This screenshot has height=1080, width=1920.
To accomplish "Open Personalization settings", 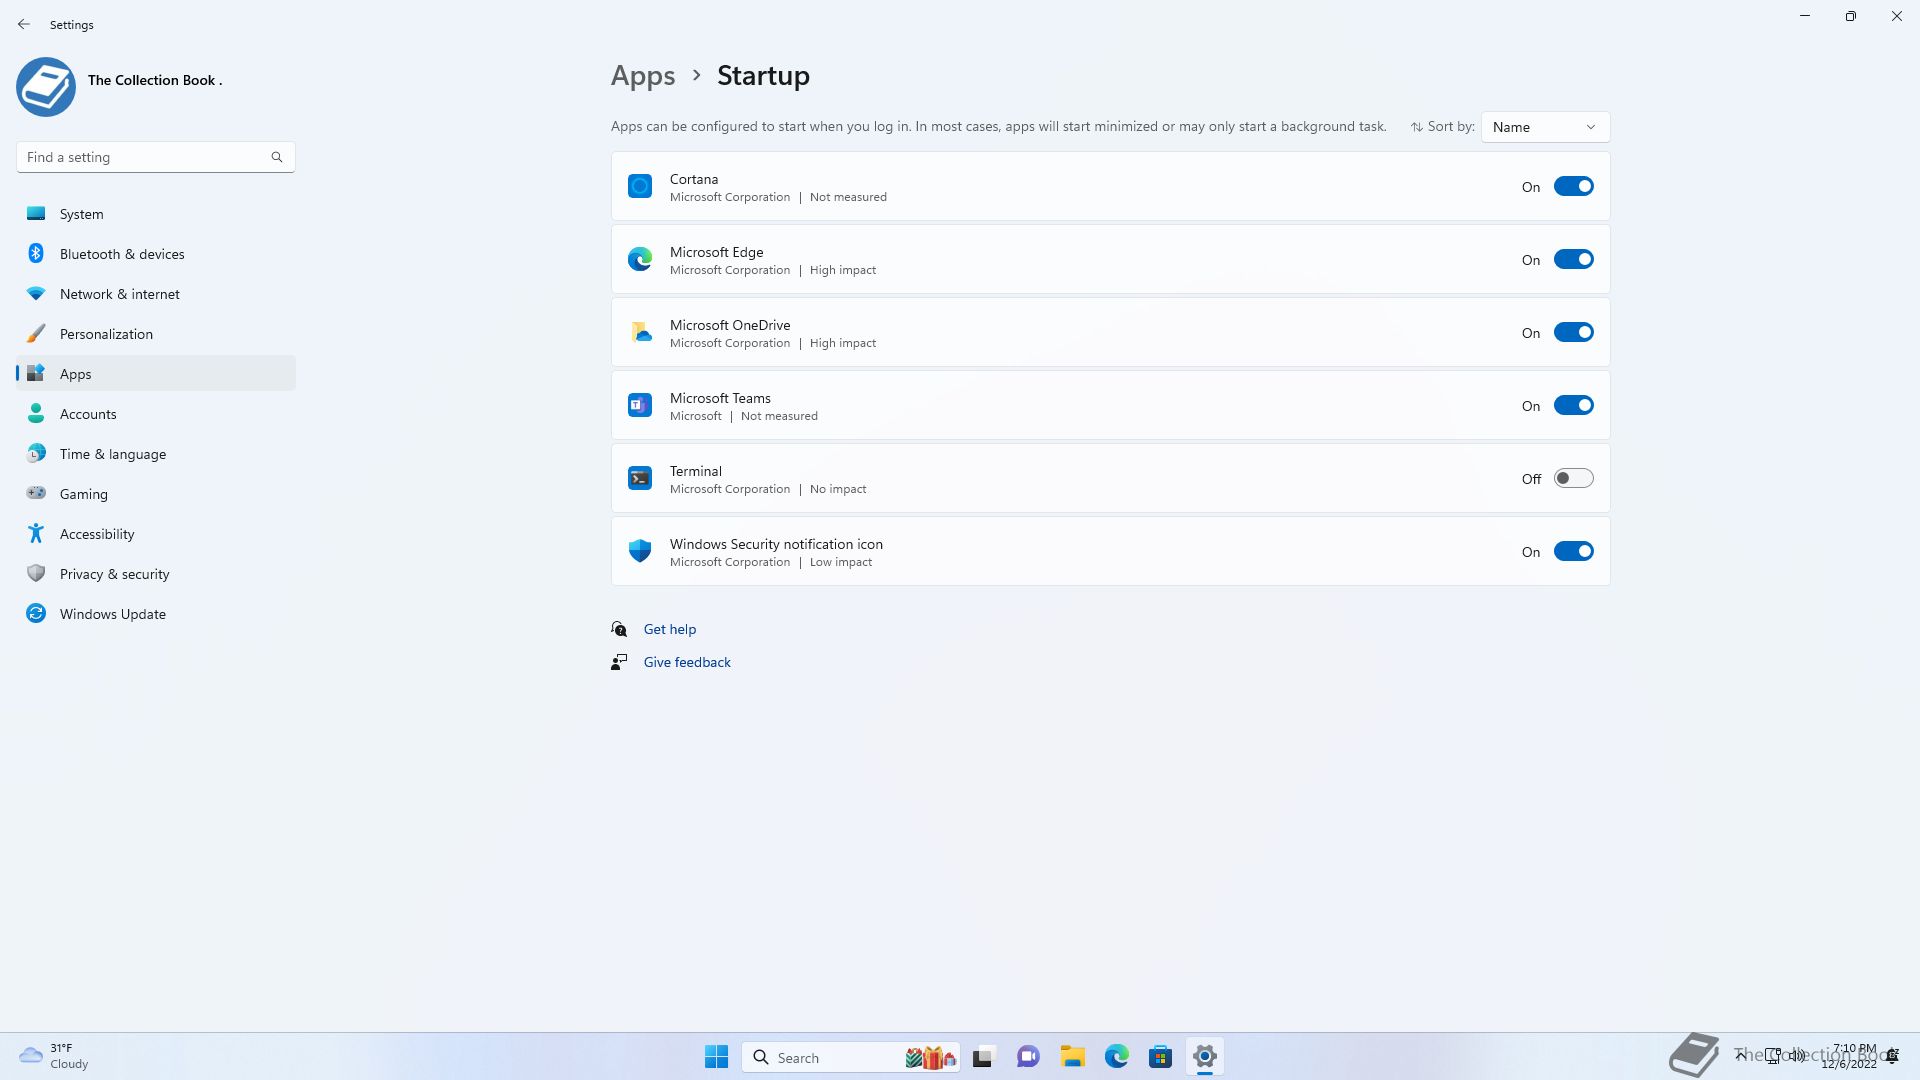I will (x=156, y=333).
